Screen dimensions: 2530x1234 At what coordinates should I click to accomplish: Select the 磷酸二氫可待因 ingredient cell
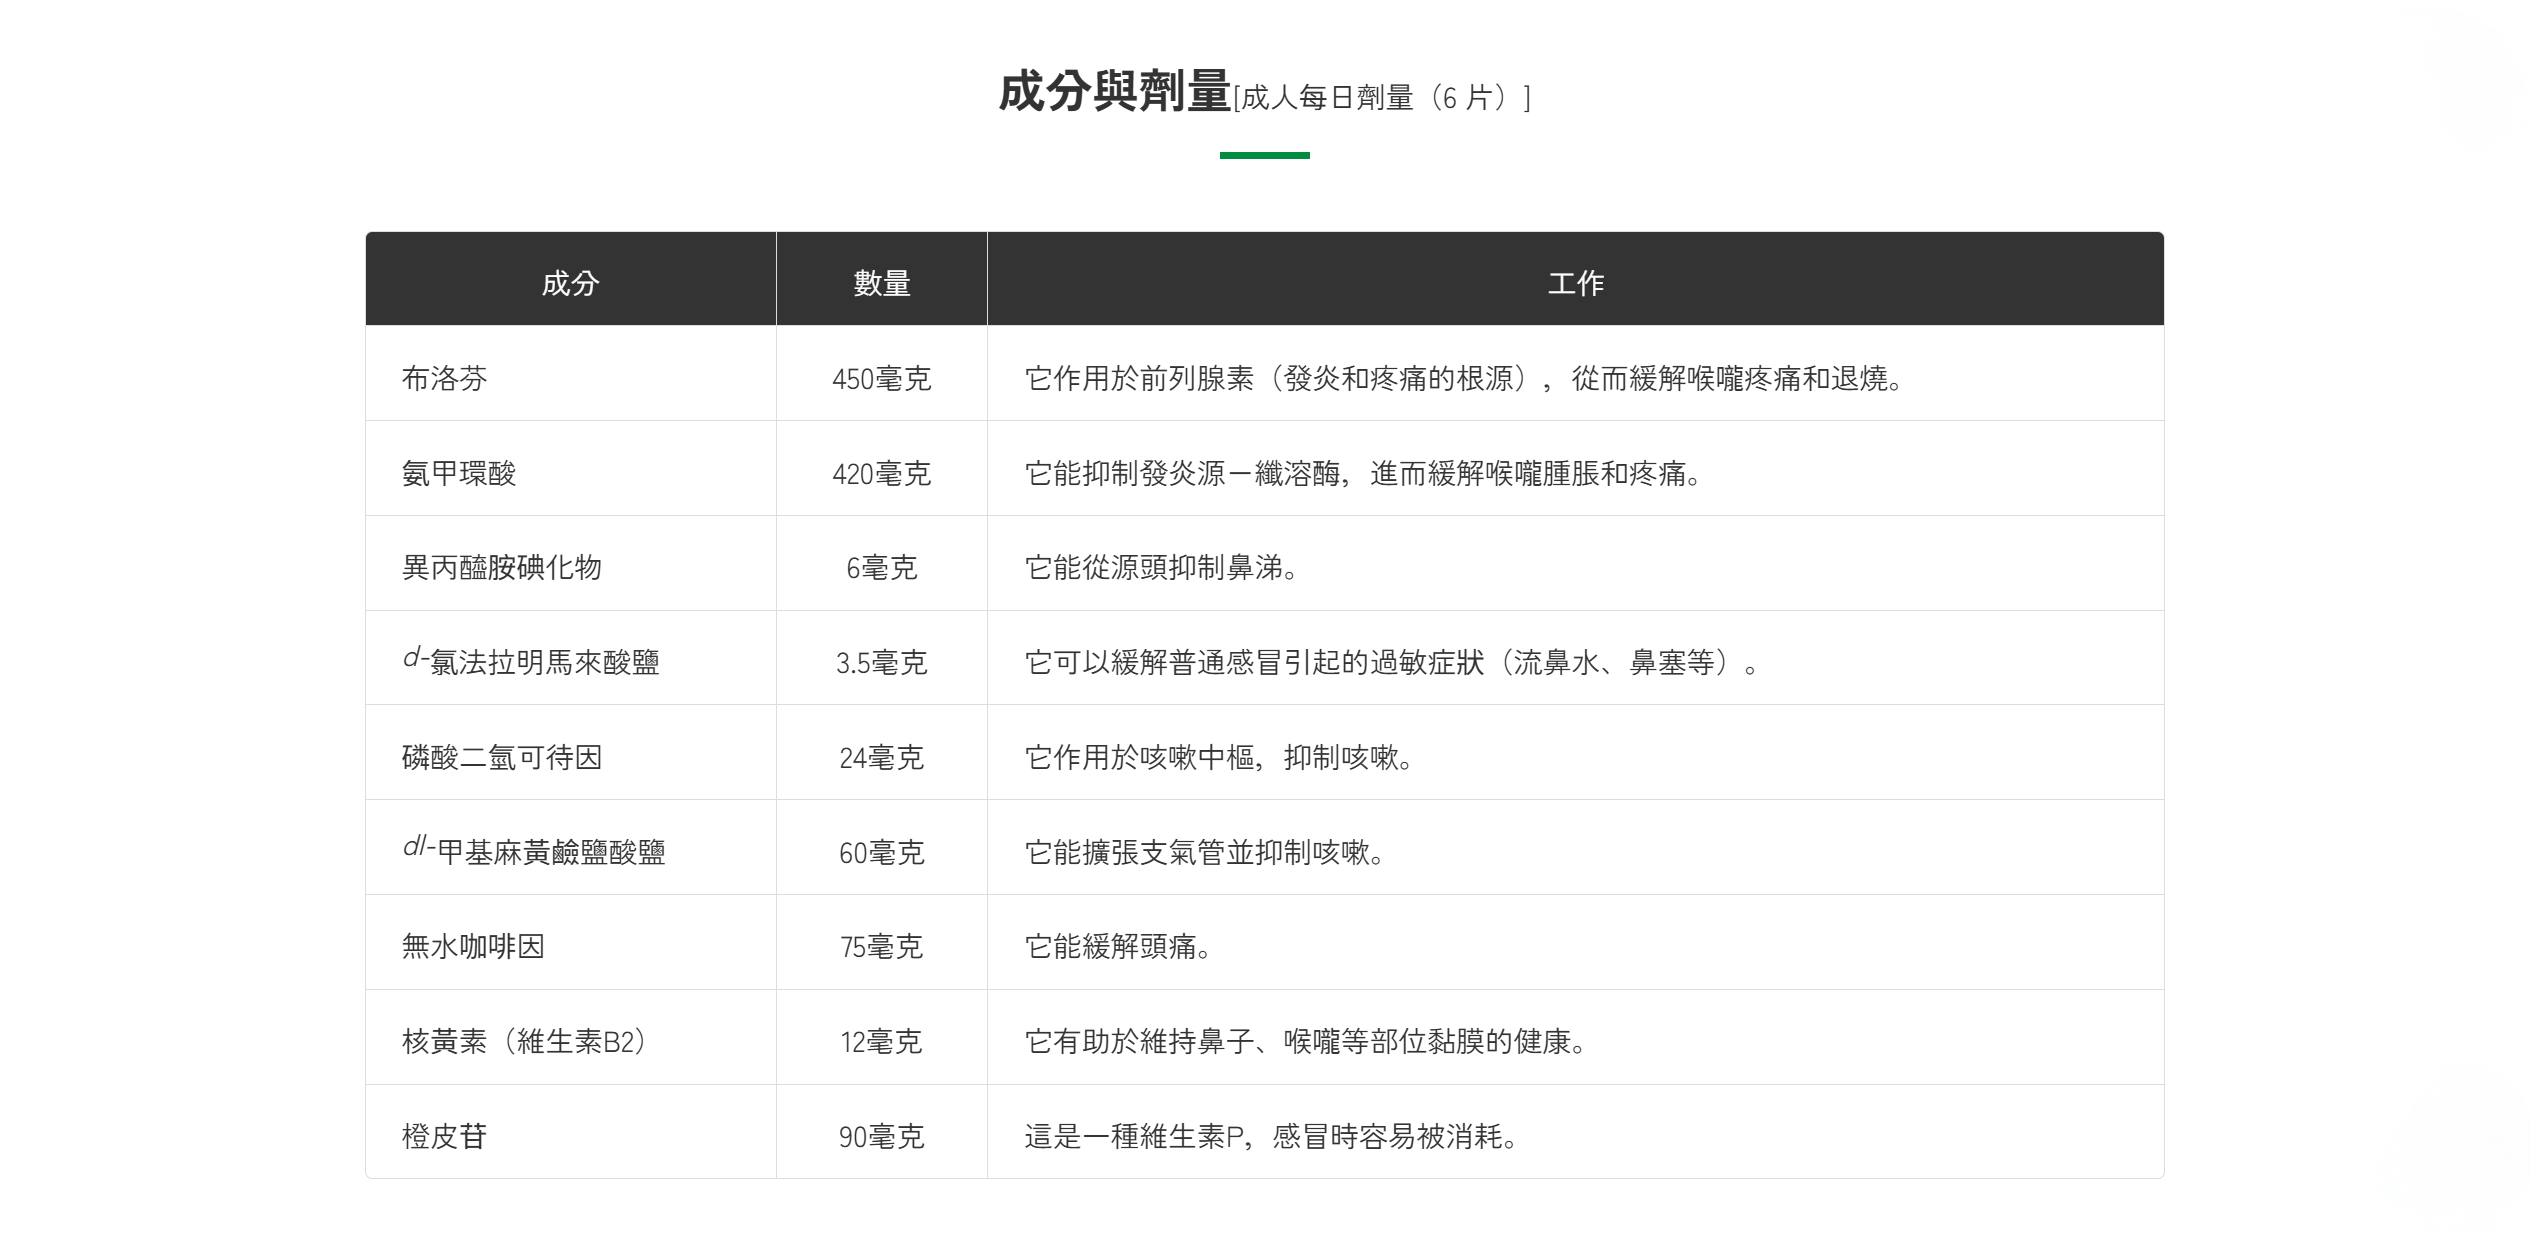501,757
